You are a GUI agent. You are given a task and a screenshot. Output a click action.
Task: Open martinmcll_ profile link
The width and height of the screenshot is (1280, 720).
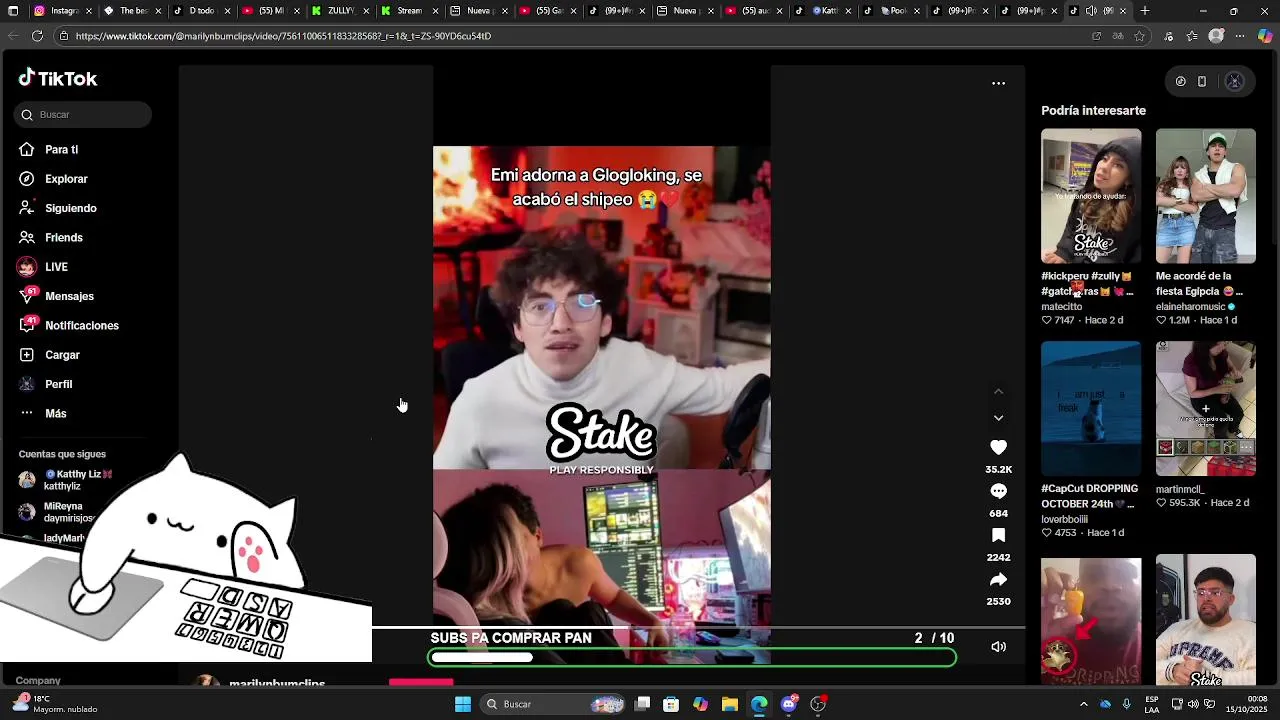[x=1180, y=489]
